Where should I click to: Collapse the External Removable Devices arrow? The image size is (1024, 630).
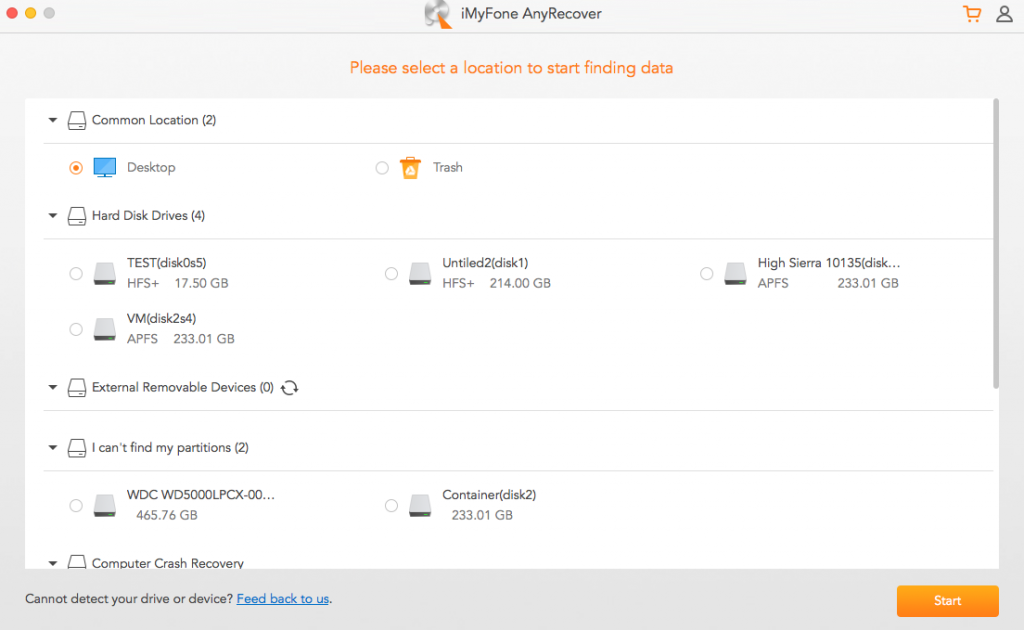(x=53, y=387)
